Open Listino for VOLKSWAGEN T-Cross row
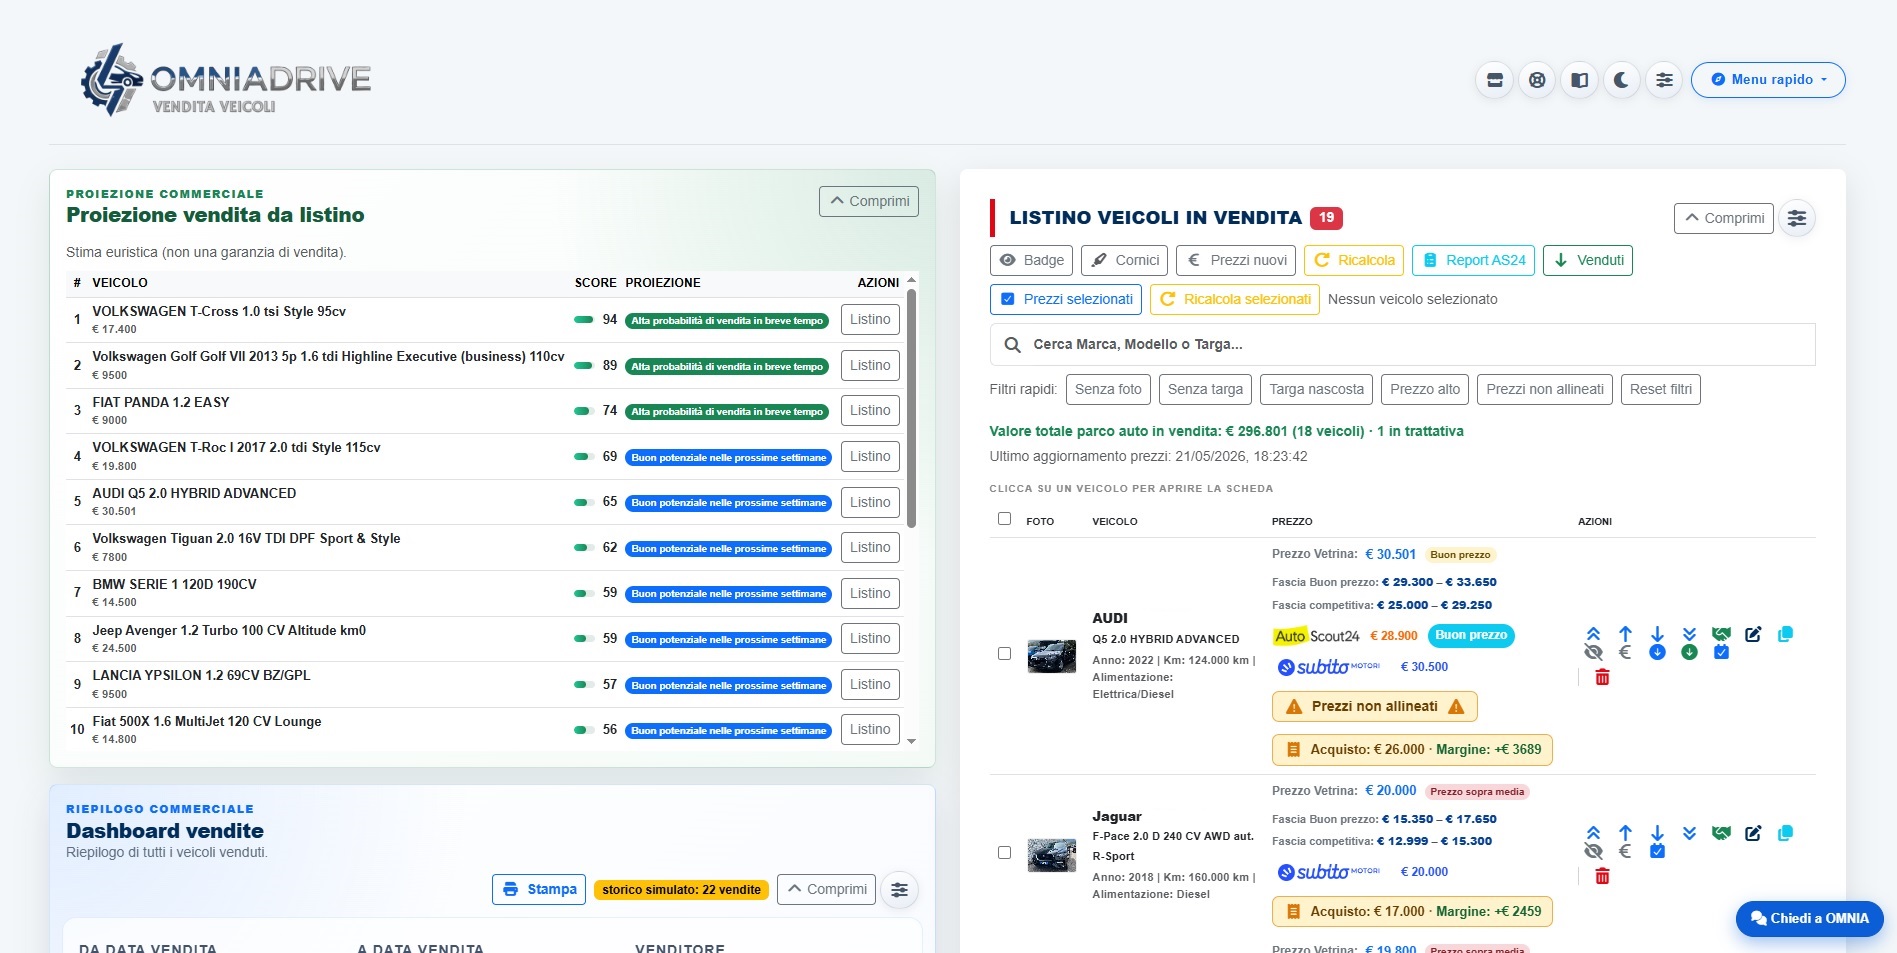Image resolution: width=1897 pixels, height=953 pixels. (870, 320)
